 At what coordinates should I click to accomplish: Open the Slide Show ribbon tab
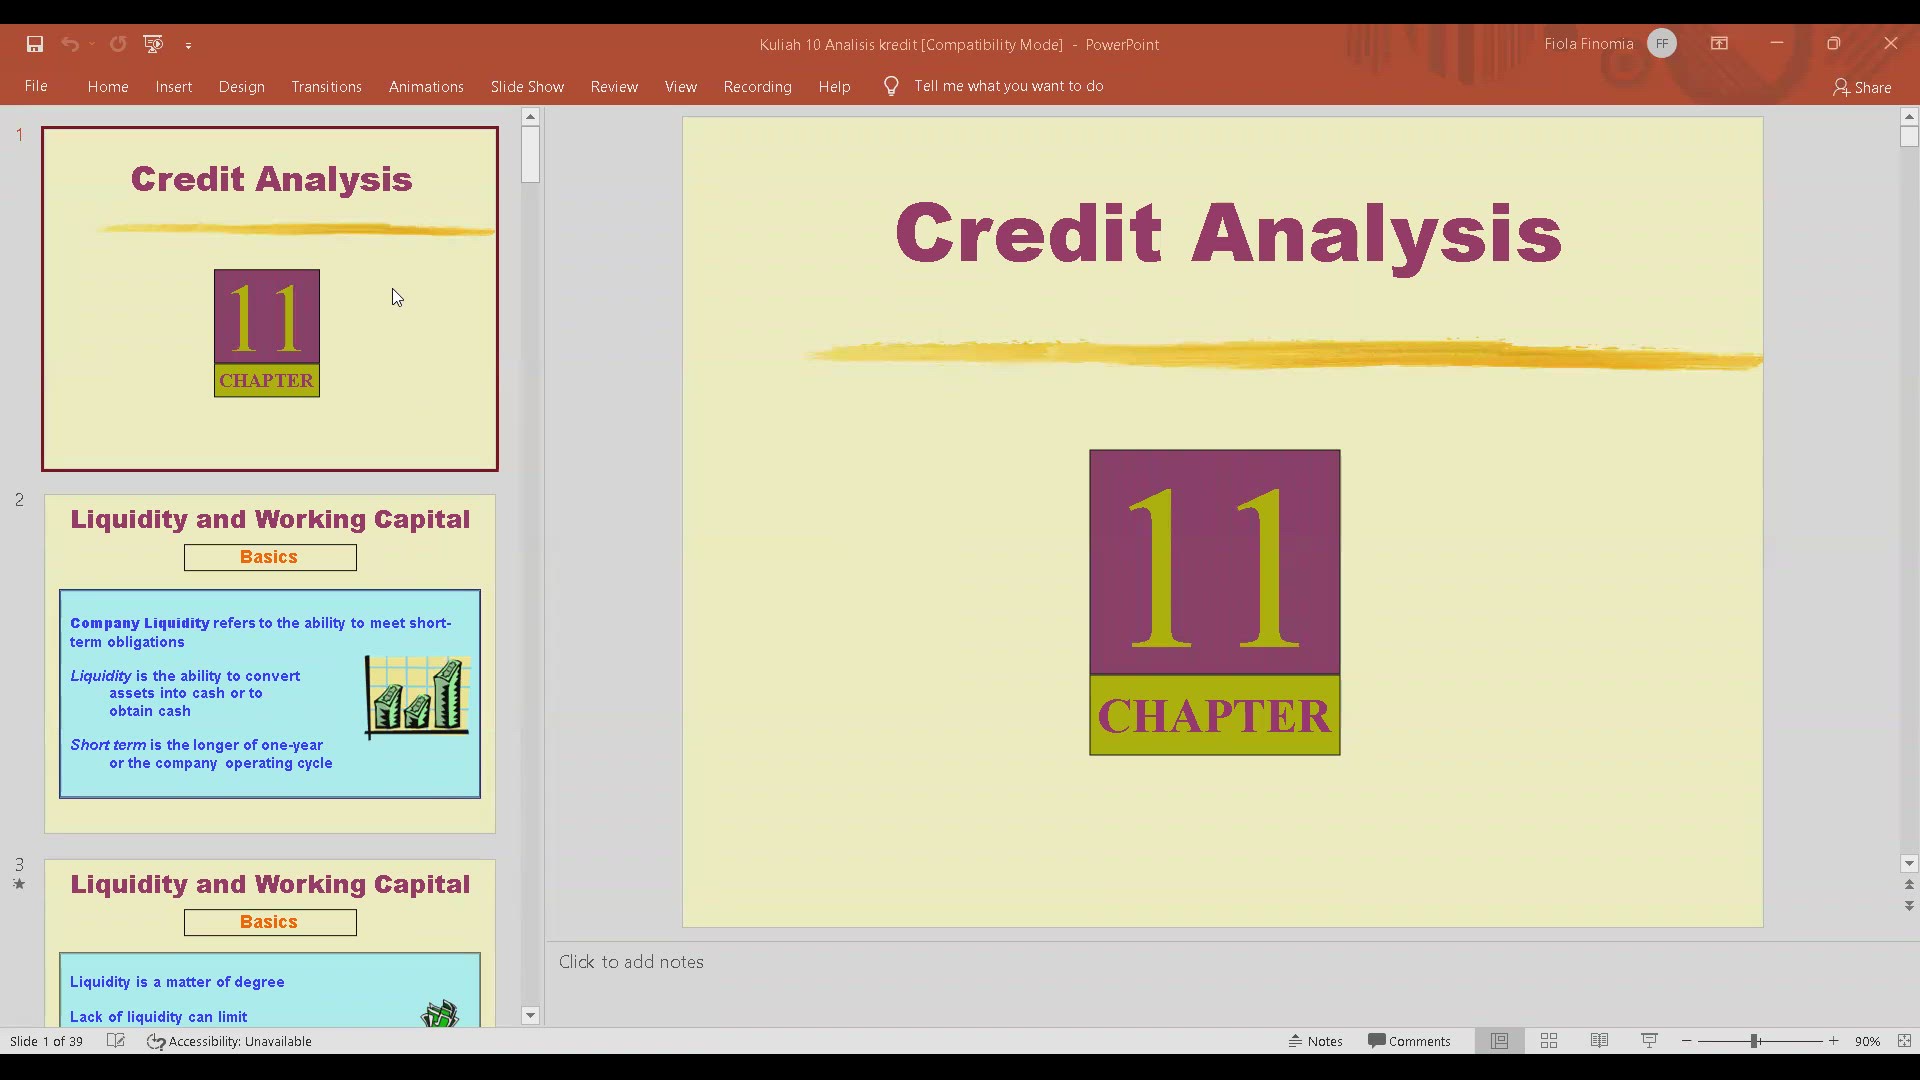point(527,87)
